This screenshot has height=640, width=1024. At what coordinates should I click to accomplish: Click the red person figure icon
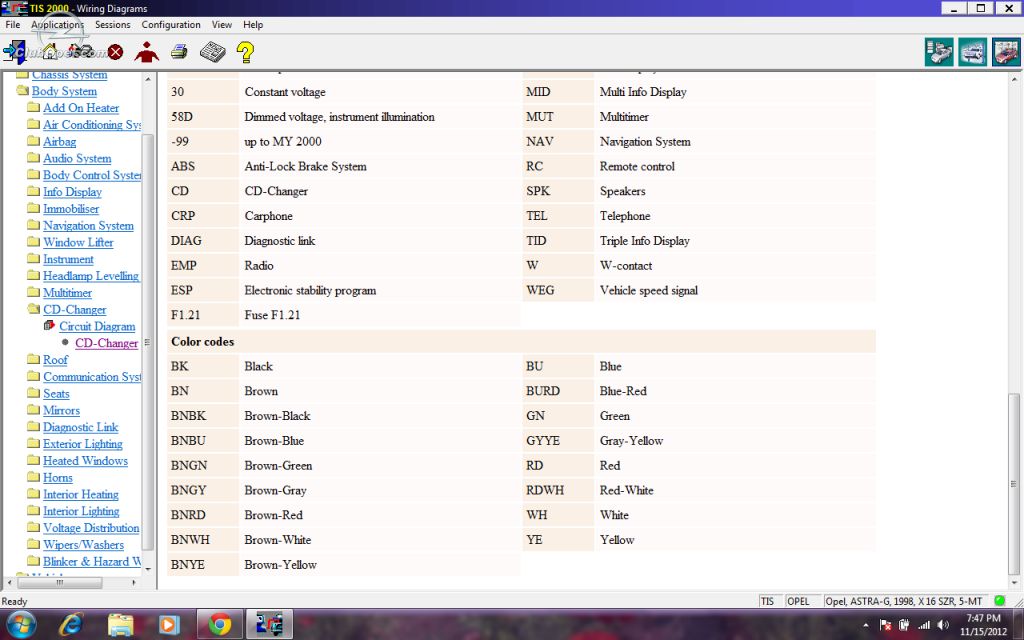click(x=146, y=52)
